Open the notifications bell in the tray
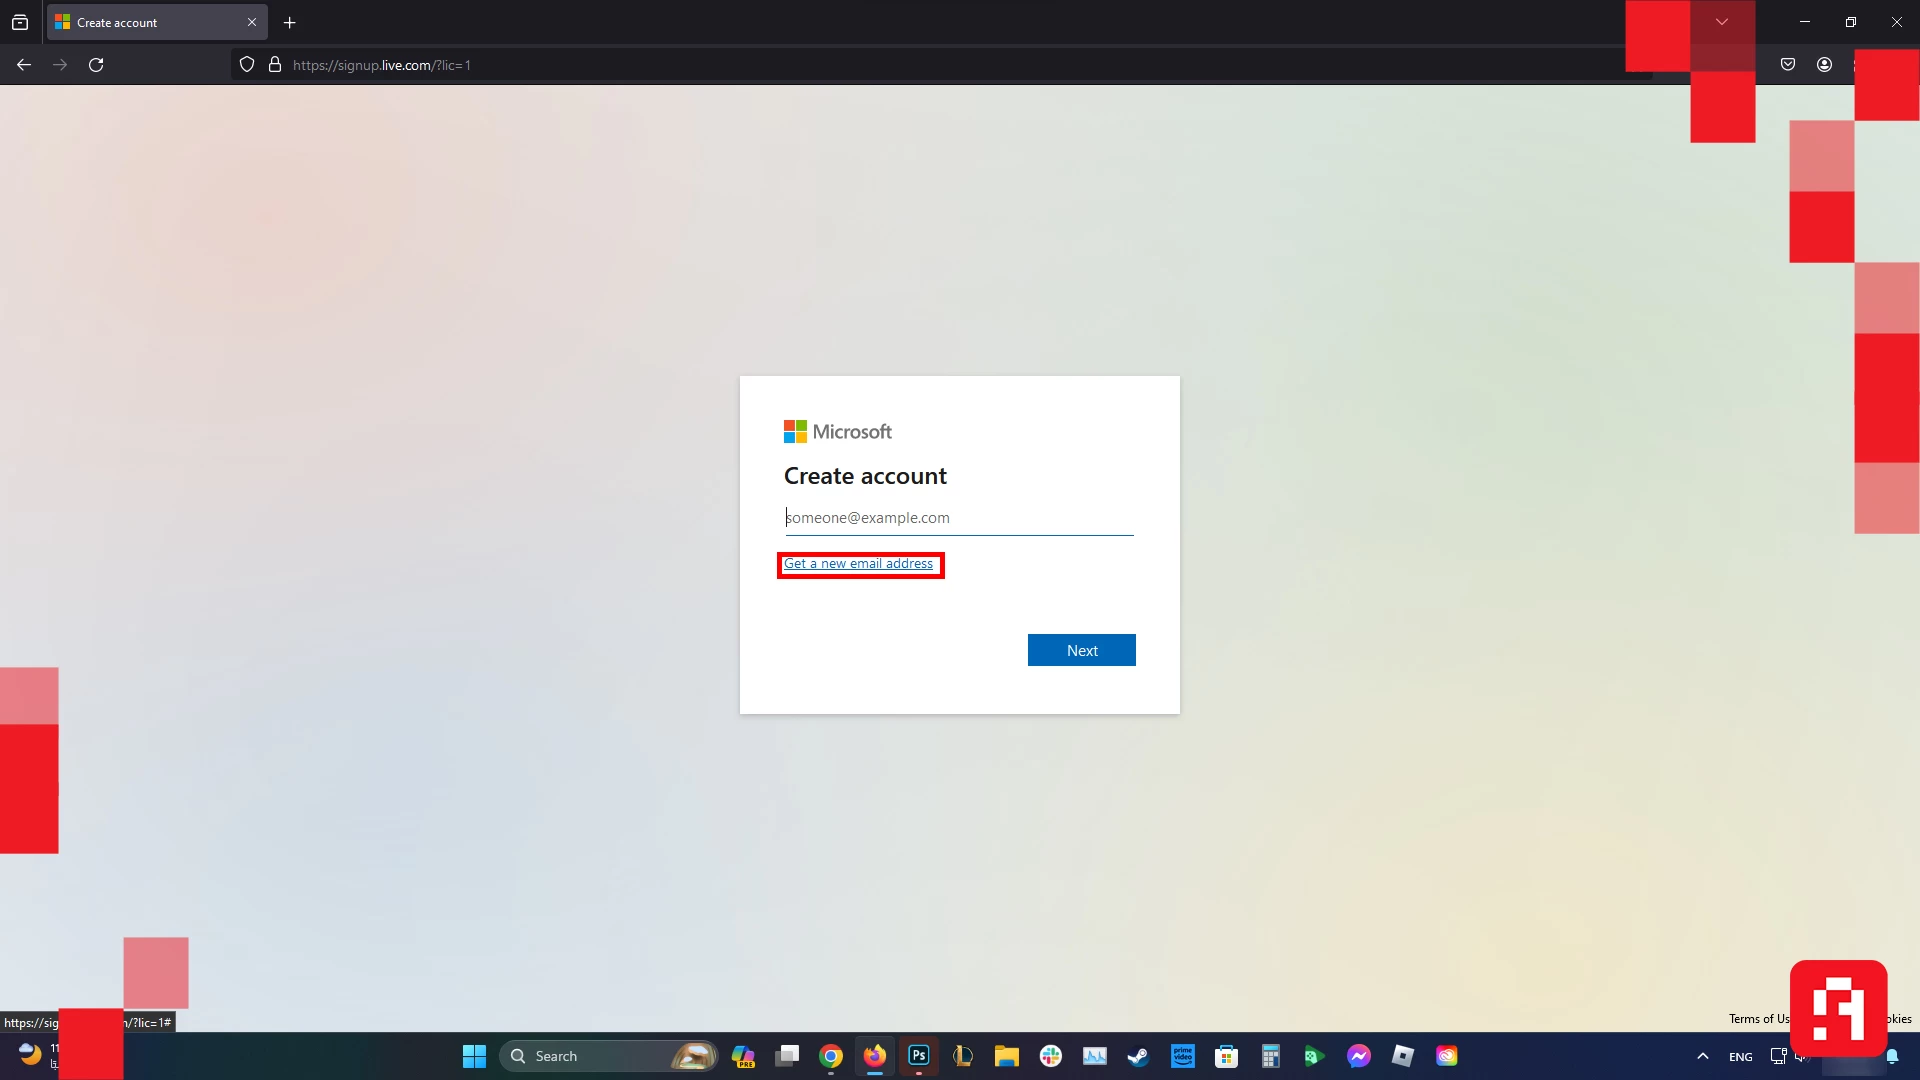Image resolution: width=1920 pixels, height=1080 pixels. point(1893,1056)
